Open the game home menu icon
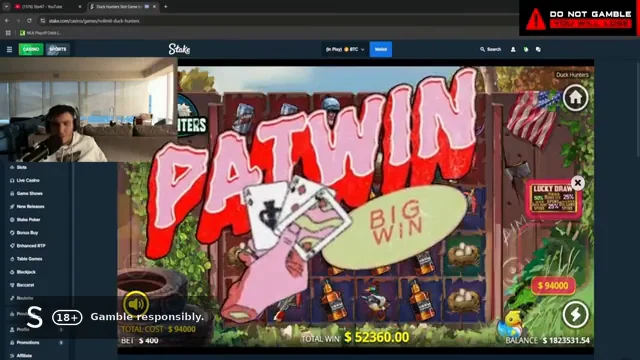This screenshot has height=360, width=640. [x=576, y=98]
